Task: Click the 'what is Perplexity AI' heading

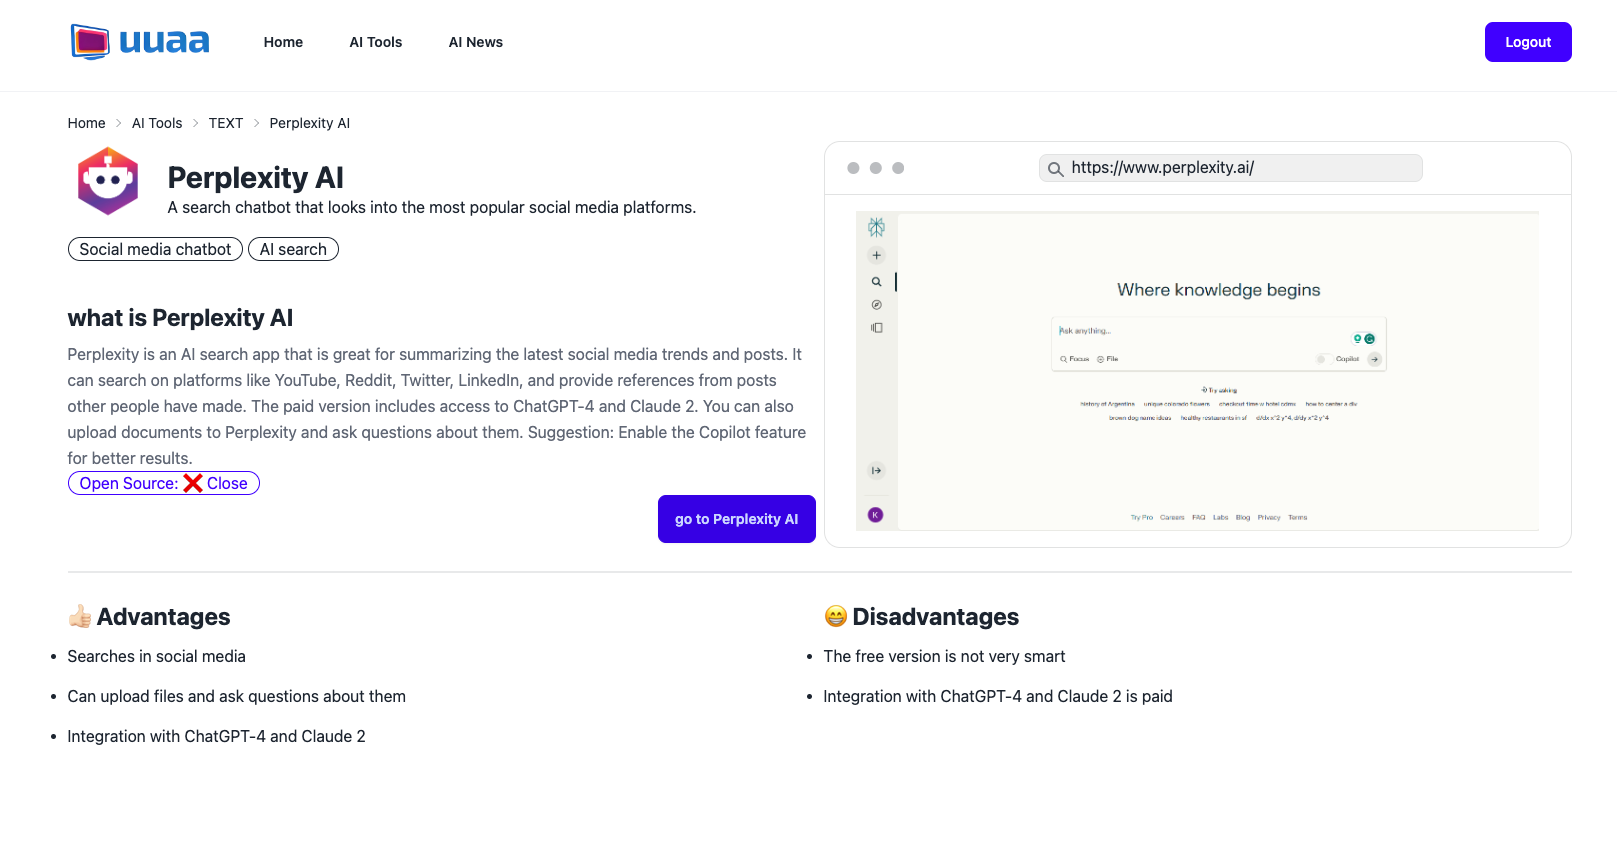Action: (180, 318)
